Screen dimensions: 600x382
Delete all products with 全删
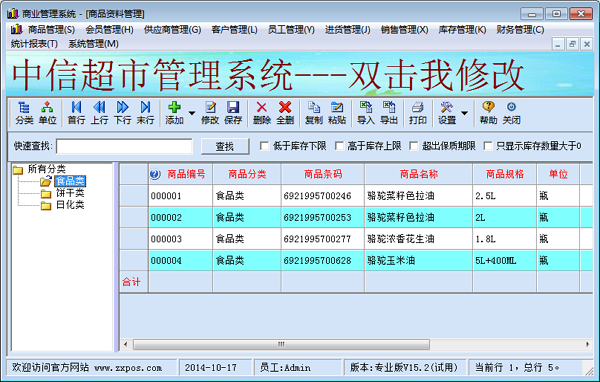(285, 113)
